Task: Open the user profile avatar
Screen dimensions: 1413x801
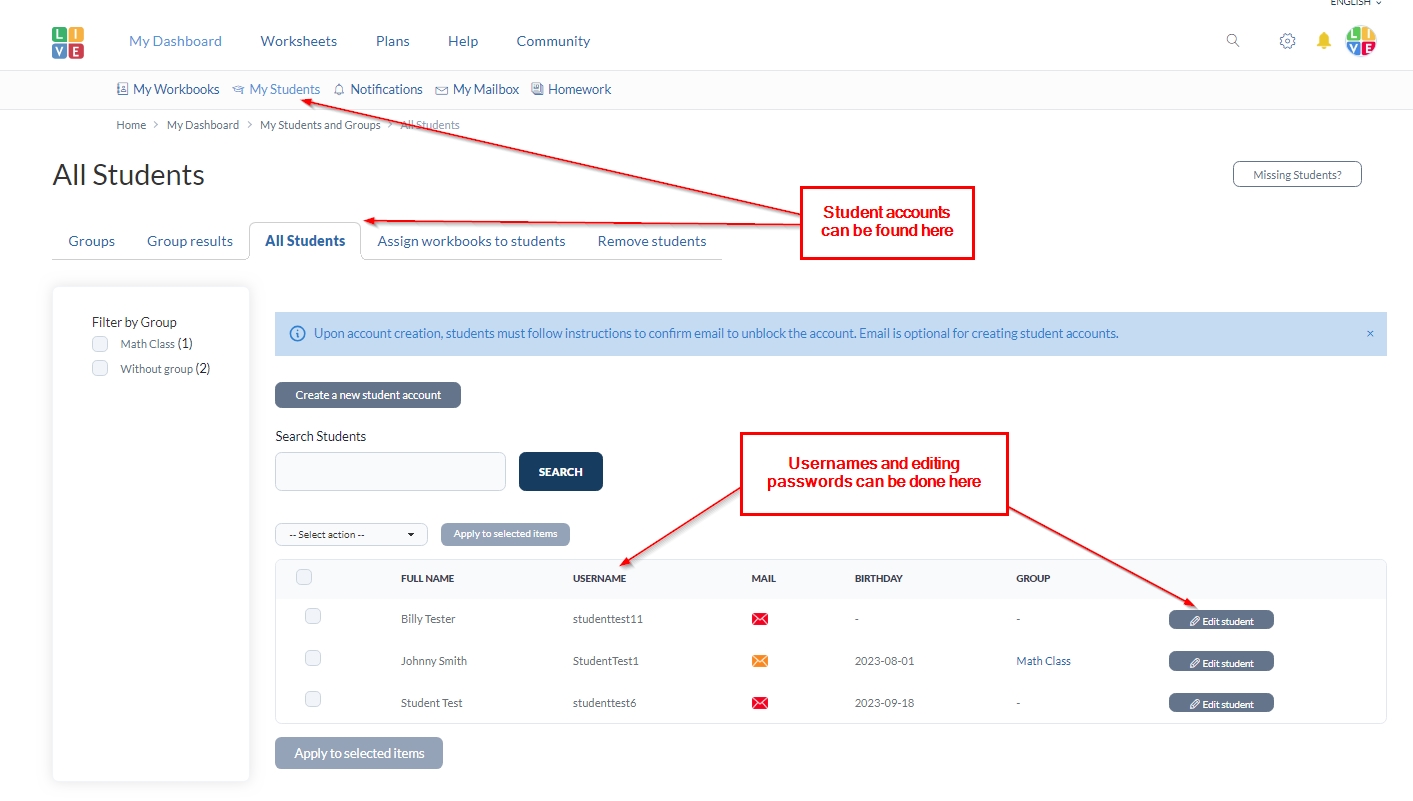Action: click(1361, 41)
